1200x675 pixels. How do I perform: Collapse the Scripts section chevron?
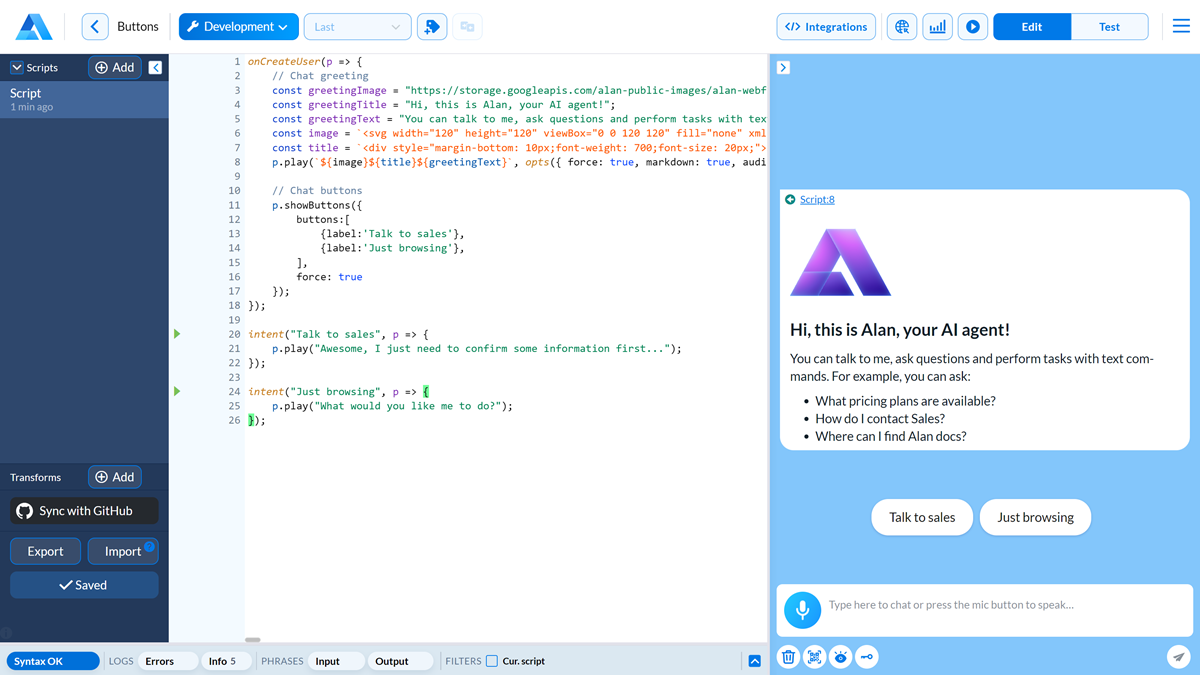coord(17,68)
